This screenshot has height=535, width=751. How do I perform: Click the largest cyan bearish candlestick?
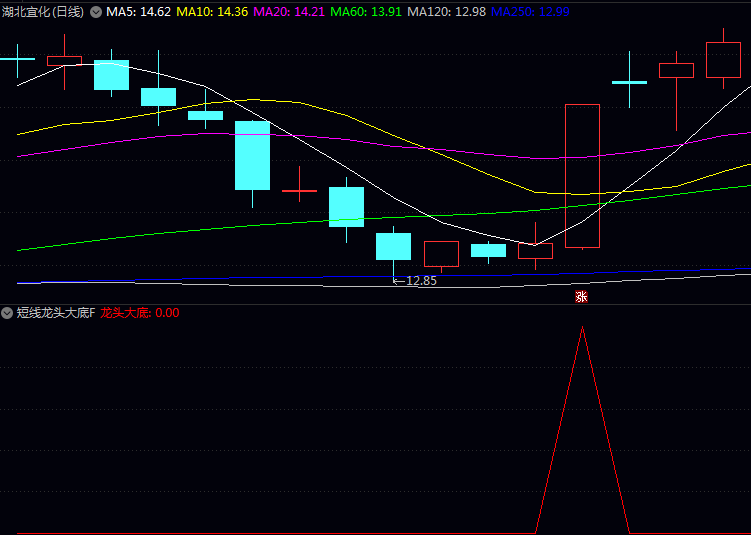pyautogui.click(x=252, y=155)
